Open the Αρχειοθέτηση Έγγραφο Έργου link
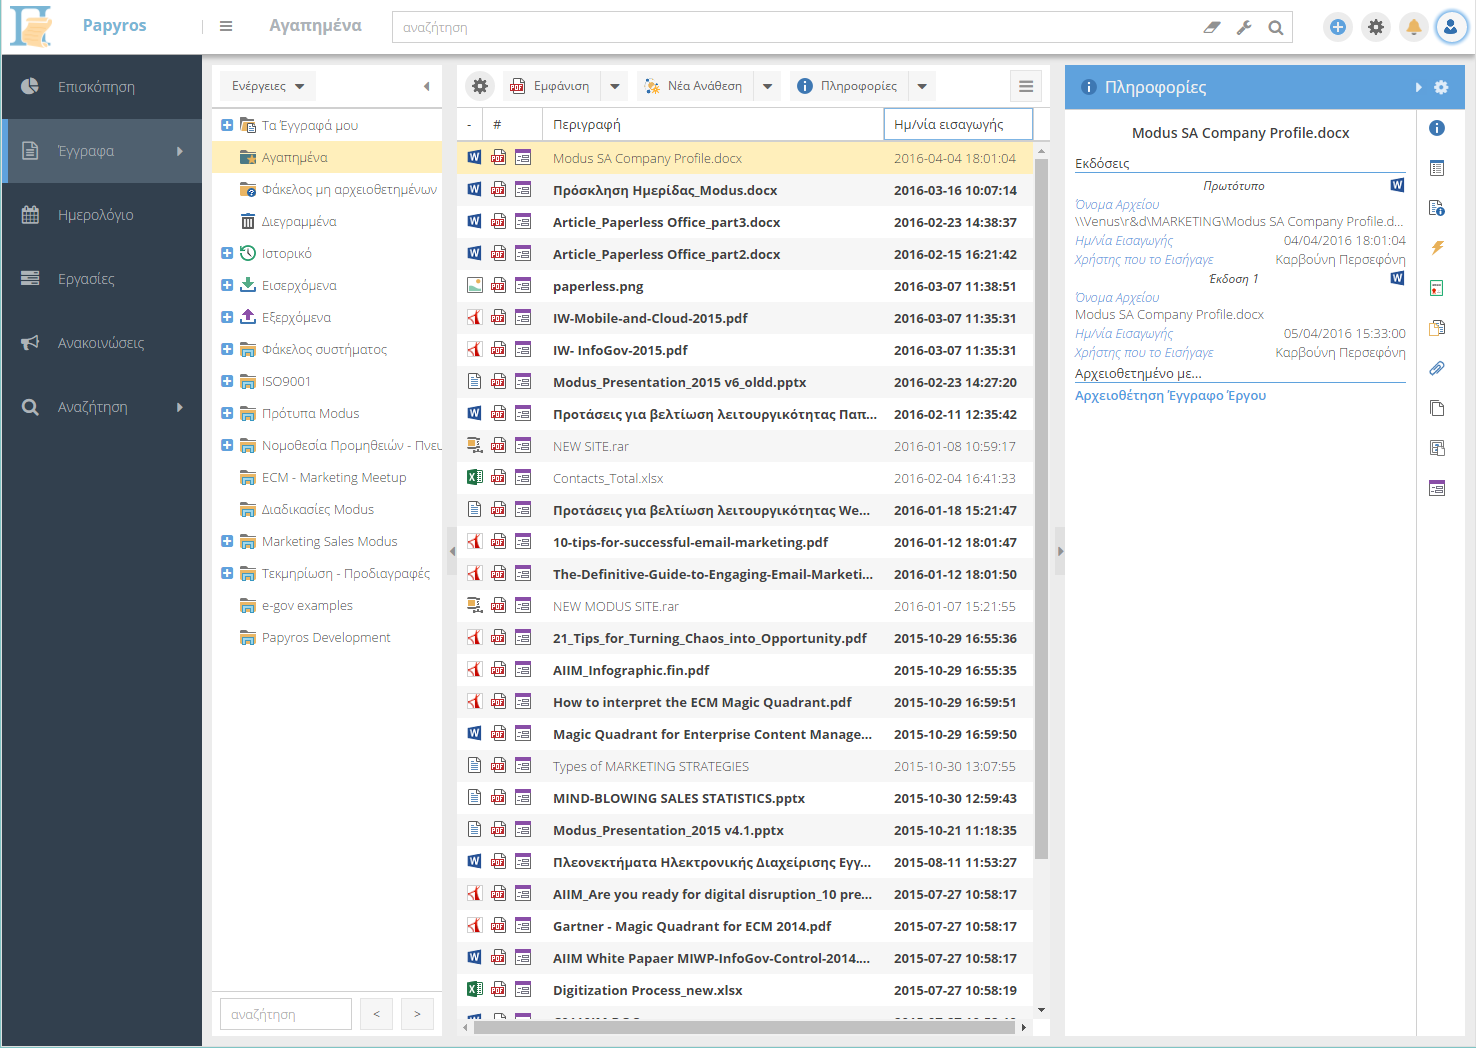Screen dimensions: 1476x1048 point(1170,395)
